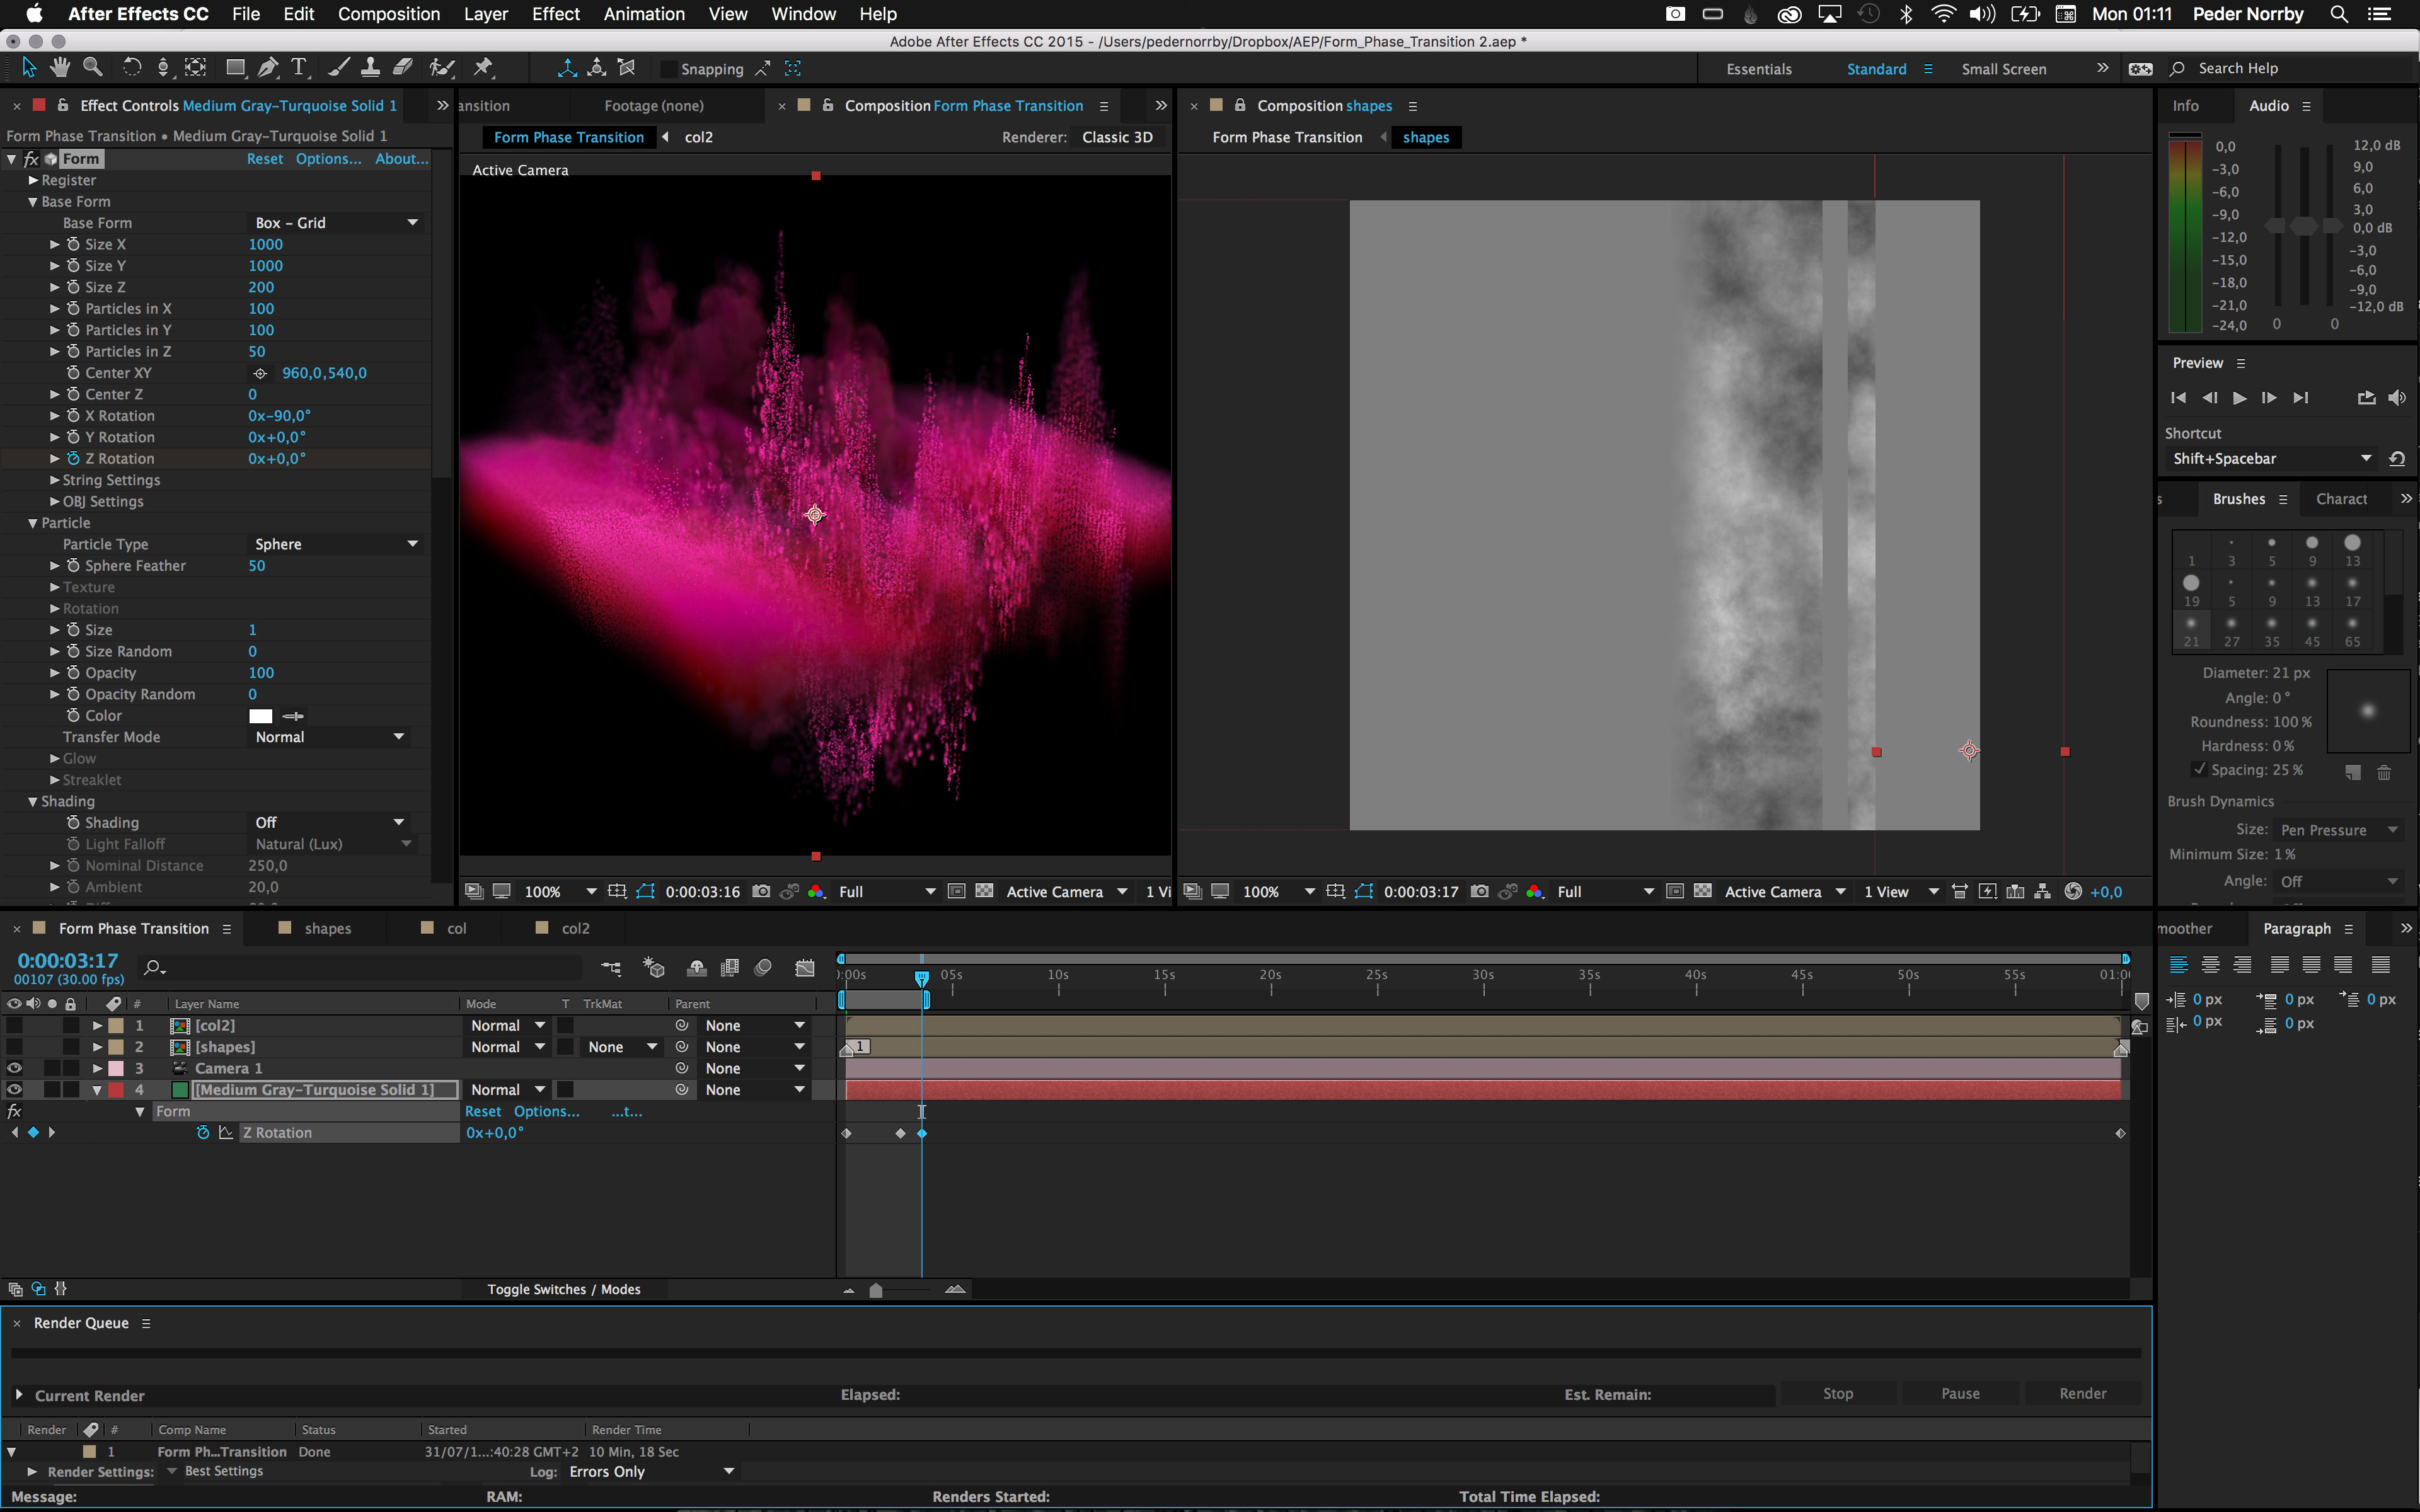Viewport: 2420px width, 1512px height.
Task: Click Reset on the Form effect
Action: [x=265, y=158]
